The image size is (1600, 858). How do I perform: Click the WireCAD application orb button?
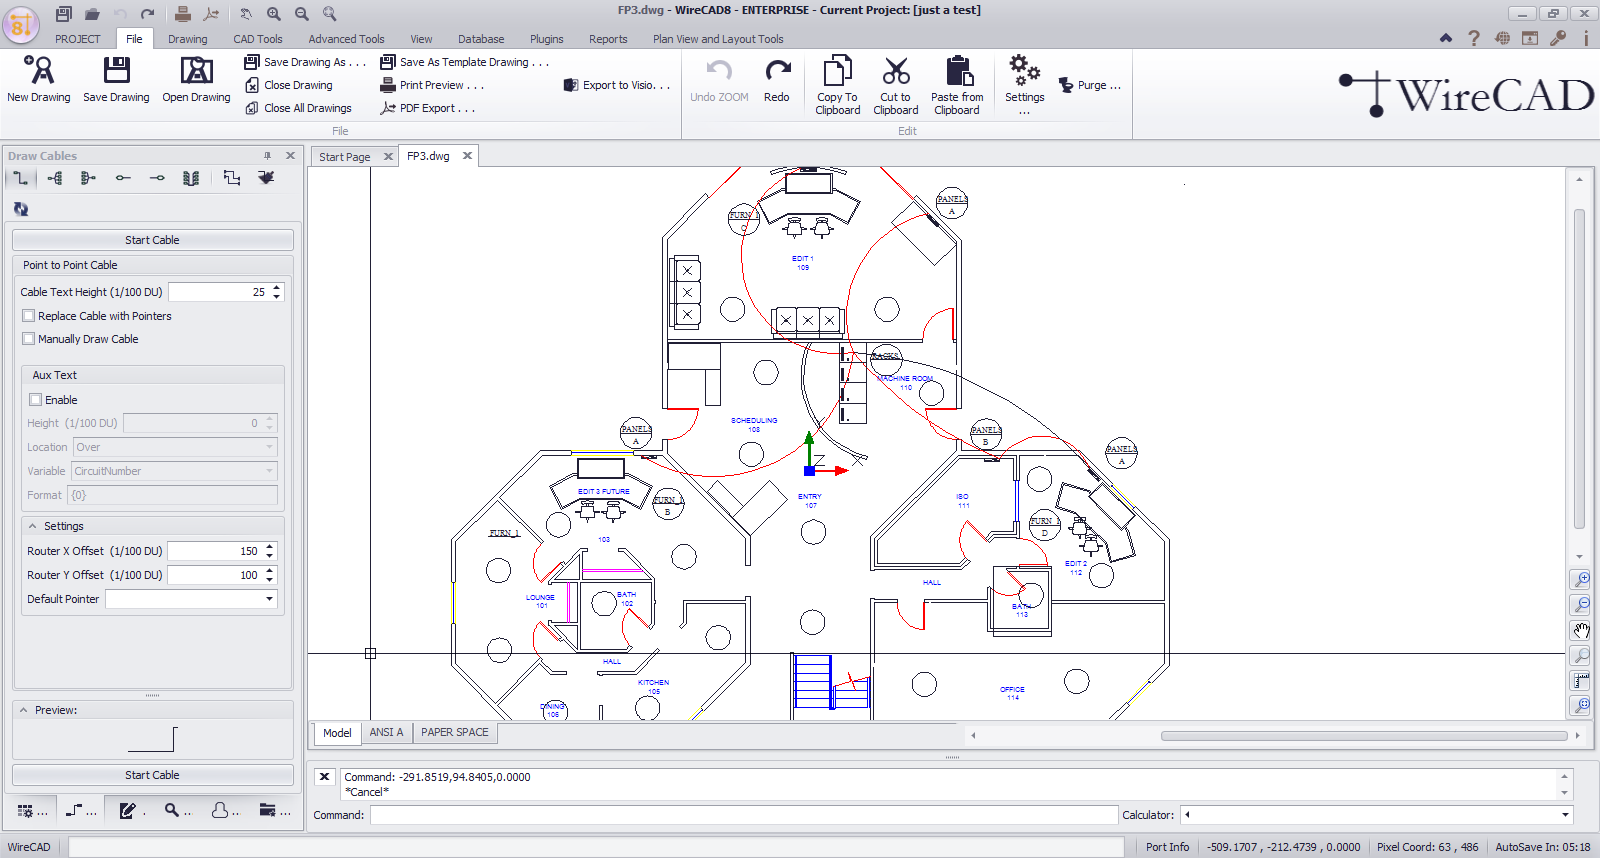[21, 24]
